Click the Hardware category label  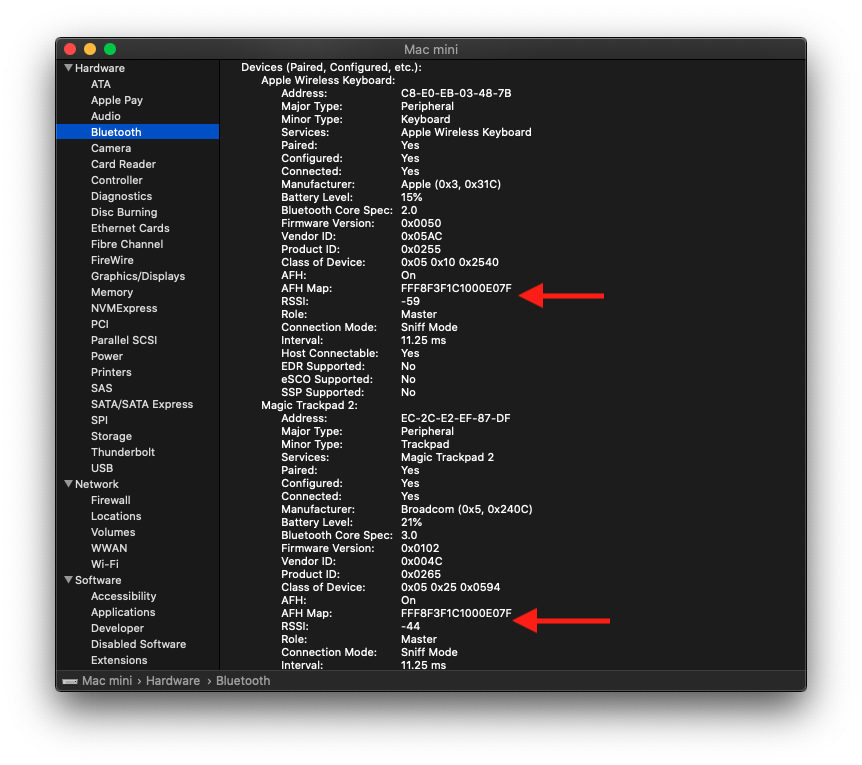(x=100, y=68)
